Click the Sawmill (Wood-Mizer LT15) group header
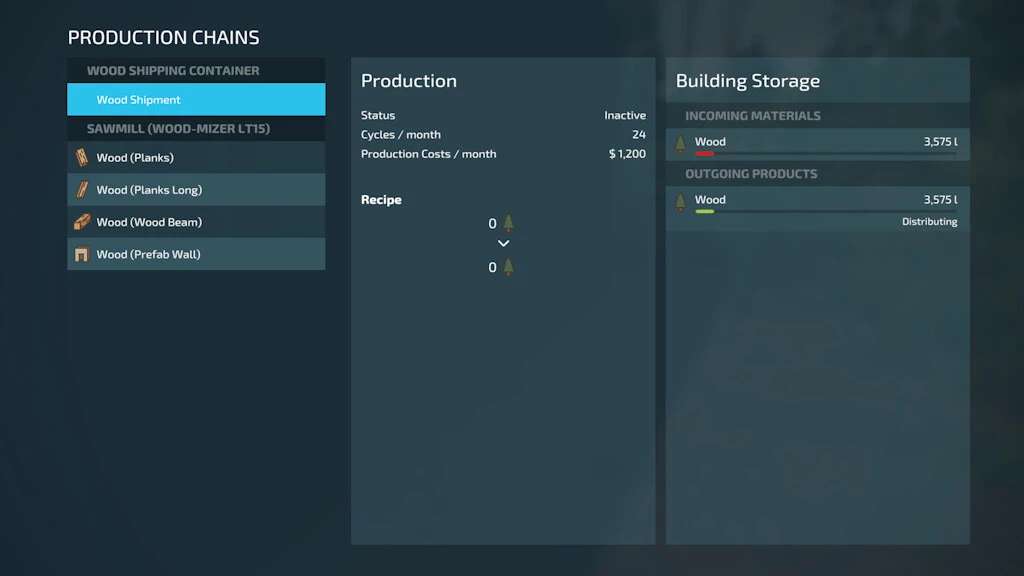1024x576 pixels. pos(178,129)
